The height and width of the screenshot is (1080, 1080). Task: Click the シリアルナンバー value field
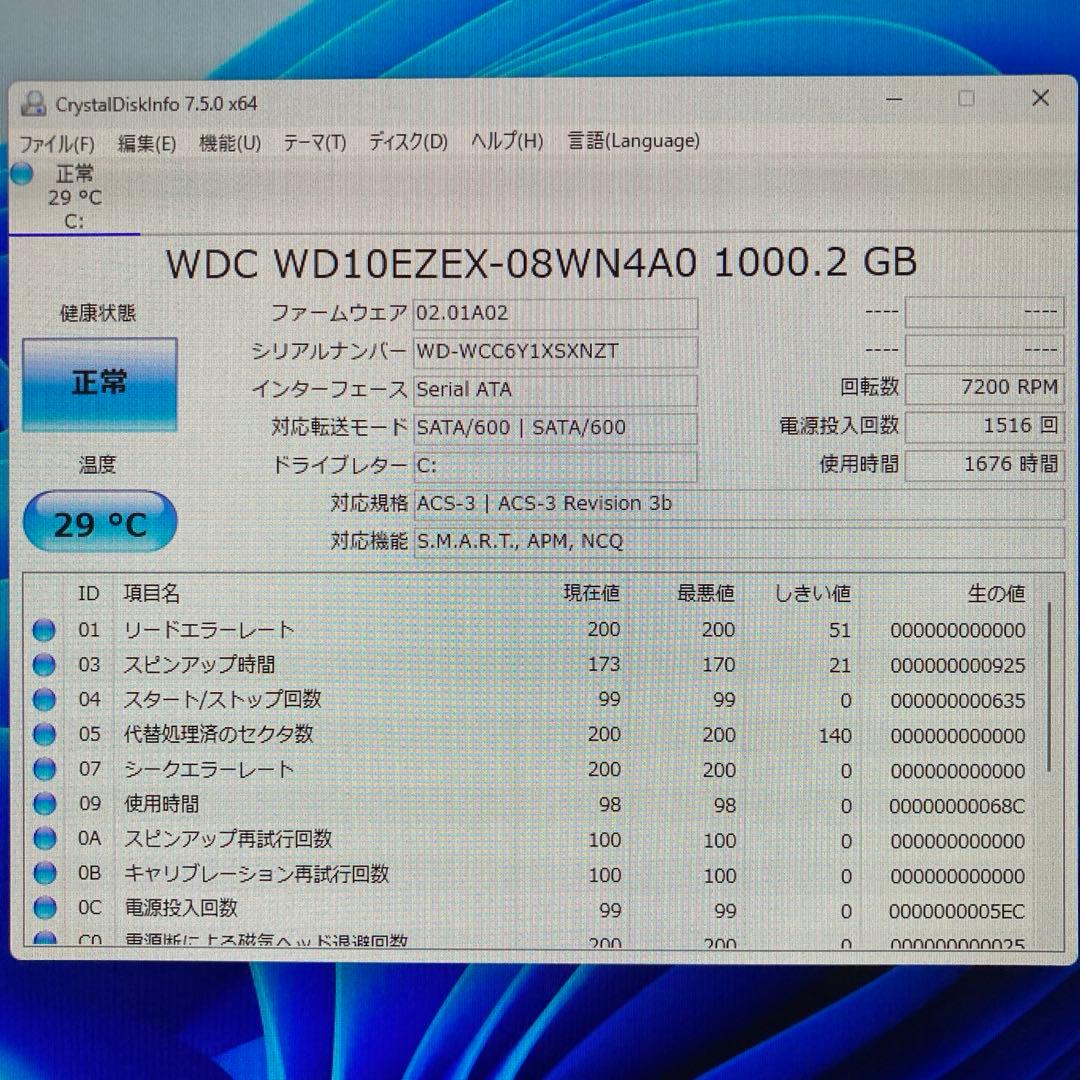(x=555, y=351)
